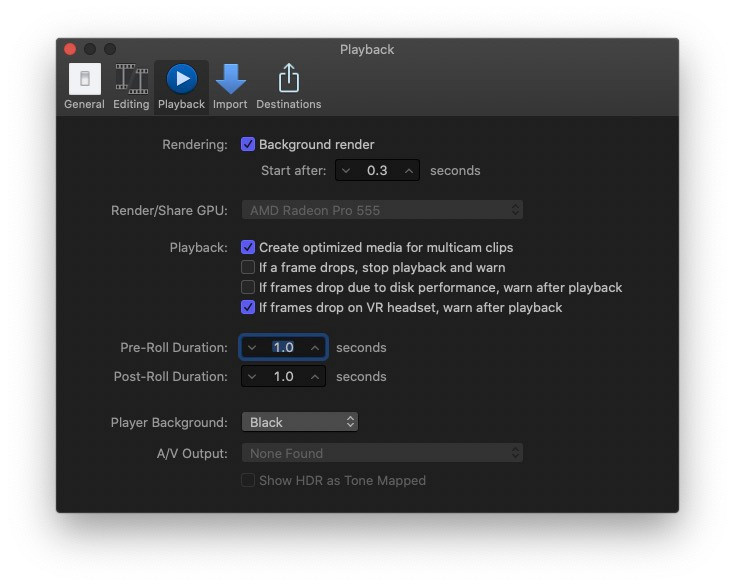This screenshot has height=587, width=735.
Task: Decrease the Post-Roll Duration value
Action: [252, 376]
